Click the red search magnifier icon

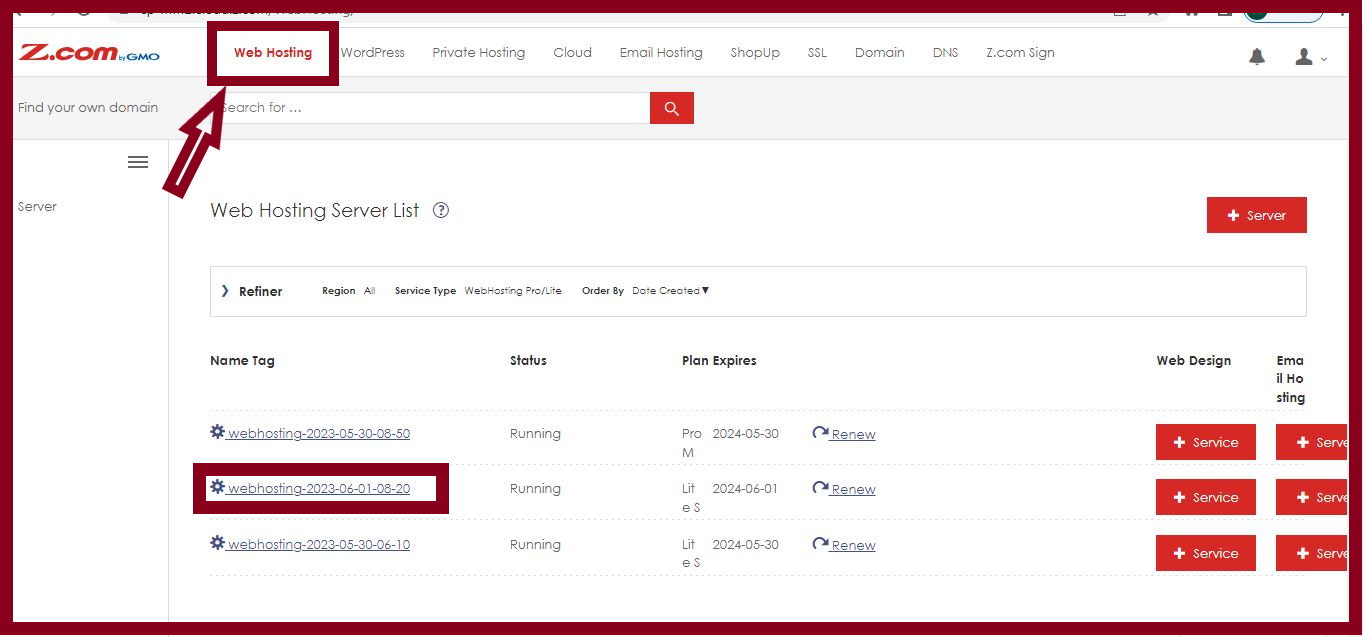tap(671, 107)
